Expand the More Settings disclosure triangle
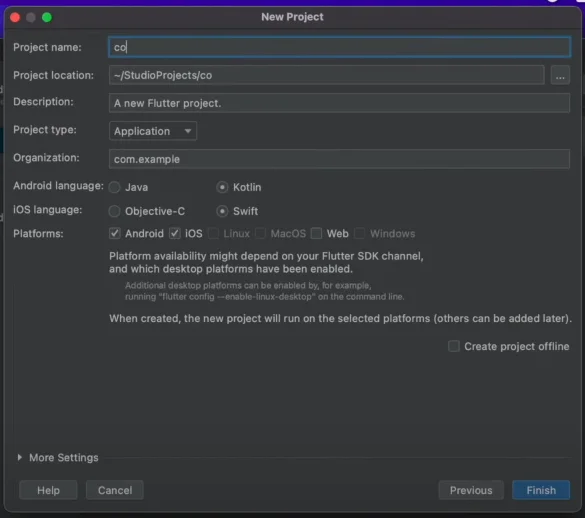Screen dimensions: 585x518 [20, 457]
